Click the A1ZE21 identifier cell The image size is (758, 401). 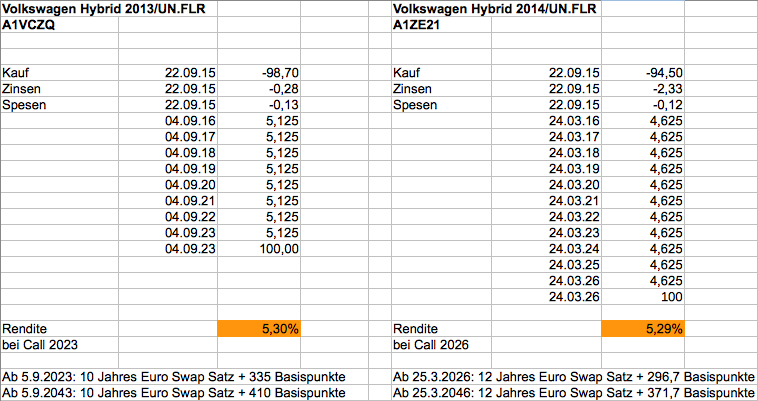416,25
